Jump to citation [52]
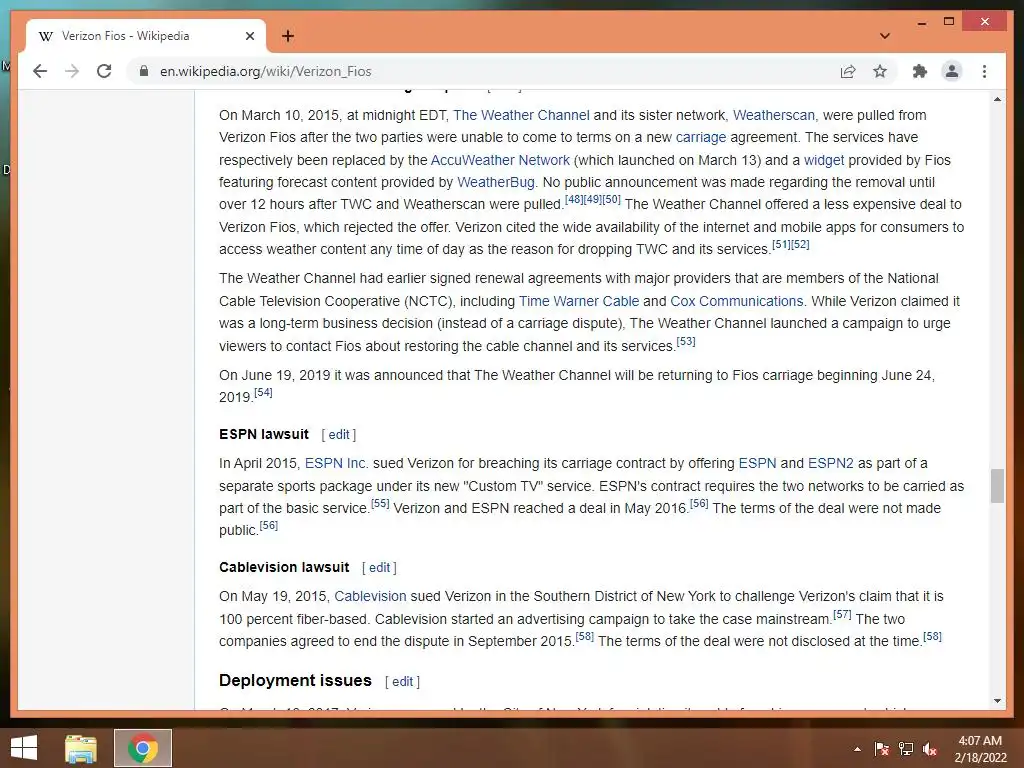1024x768 pixels. tap(800, 244)
